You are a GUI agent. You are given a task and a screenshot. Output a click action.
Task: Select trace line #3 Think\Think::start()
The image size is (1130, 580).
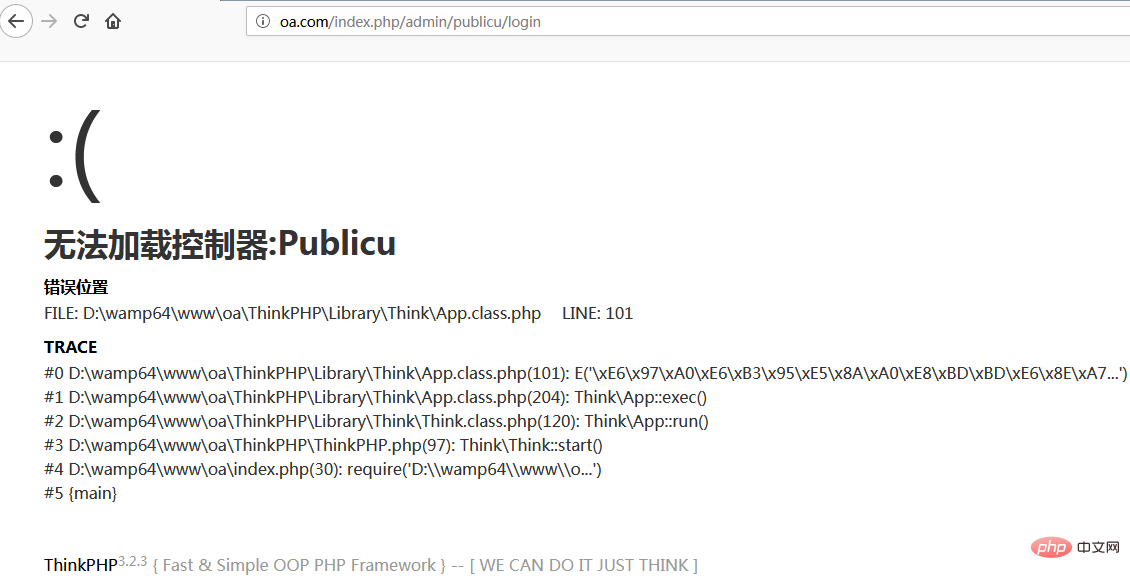click(324, 445)
